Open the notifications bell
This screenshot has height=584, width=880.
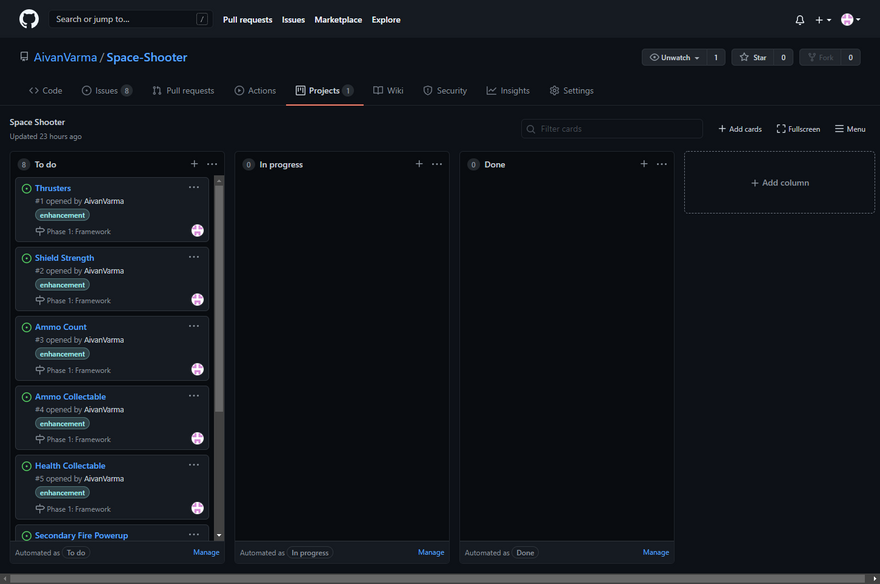click(799, 20)
